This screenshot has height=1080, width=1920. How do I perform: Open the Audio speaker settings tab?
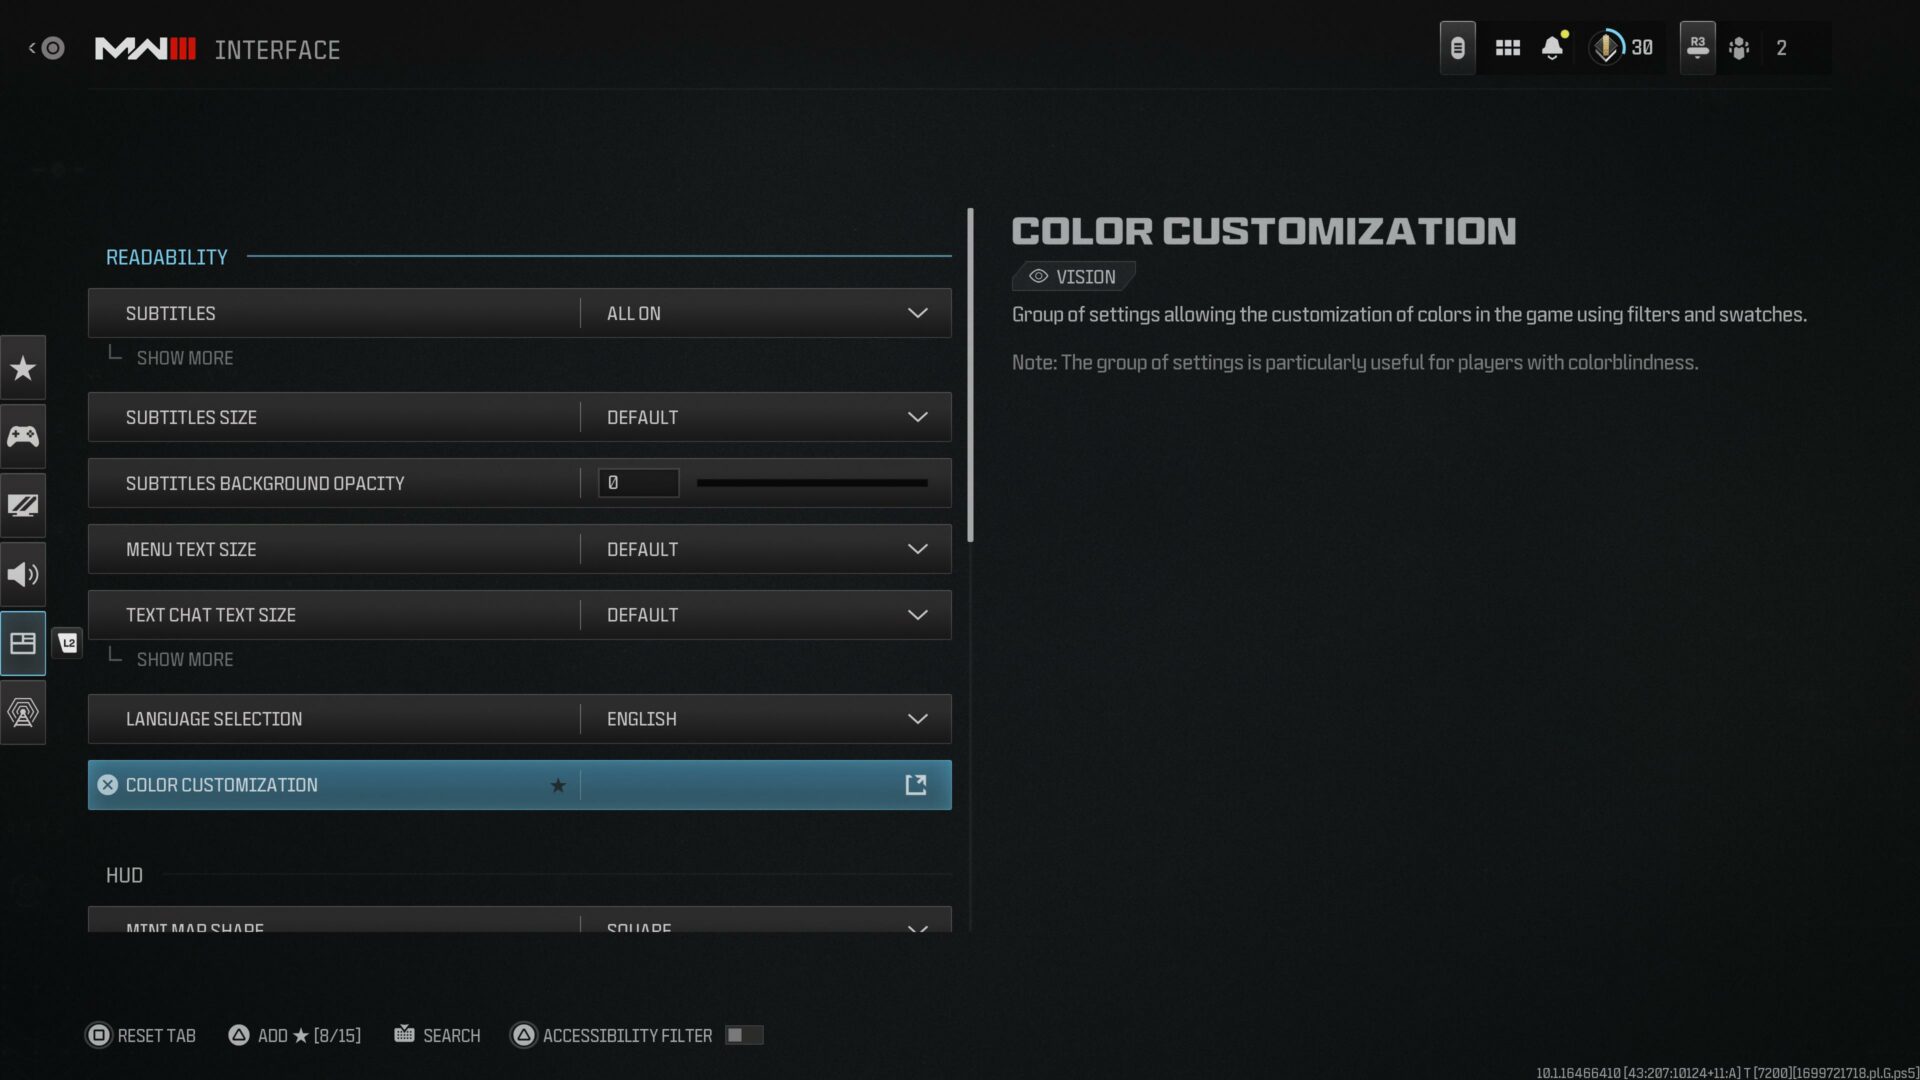tap(23, 575)
